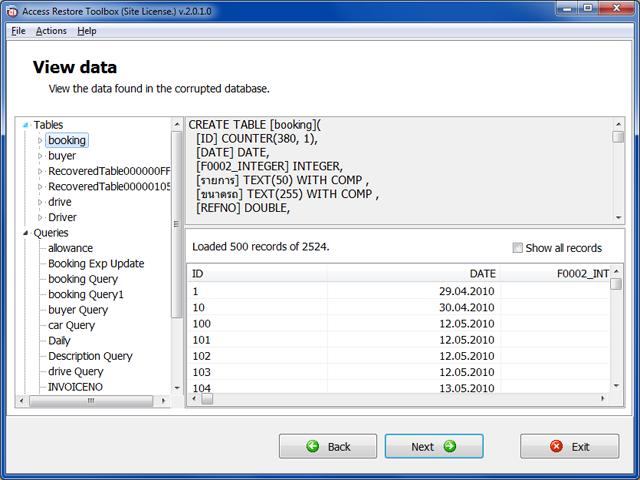Collapse the Tables tree group

coord(25,125)
